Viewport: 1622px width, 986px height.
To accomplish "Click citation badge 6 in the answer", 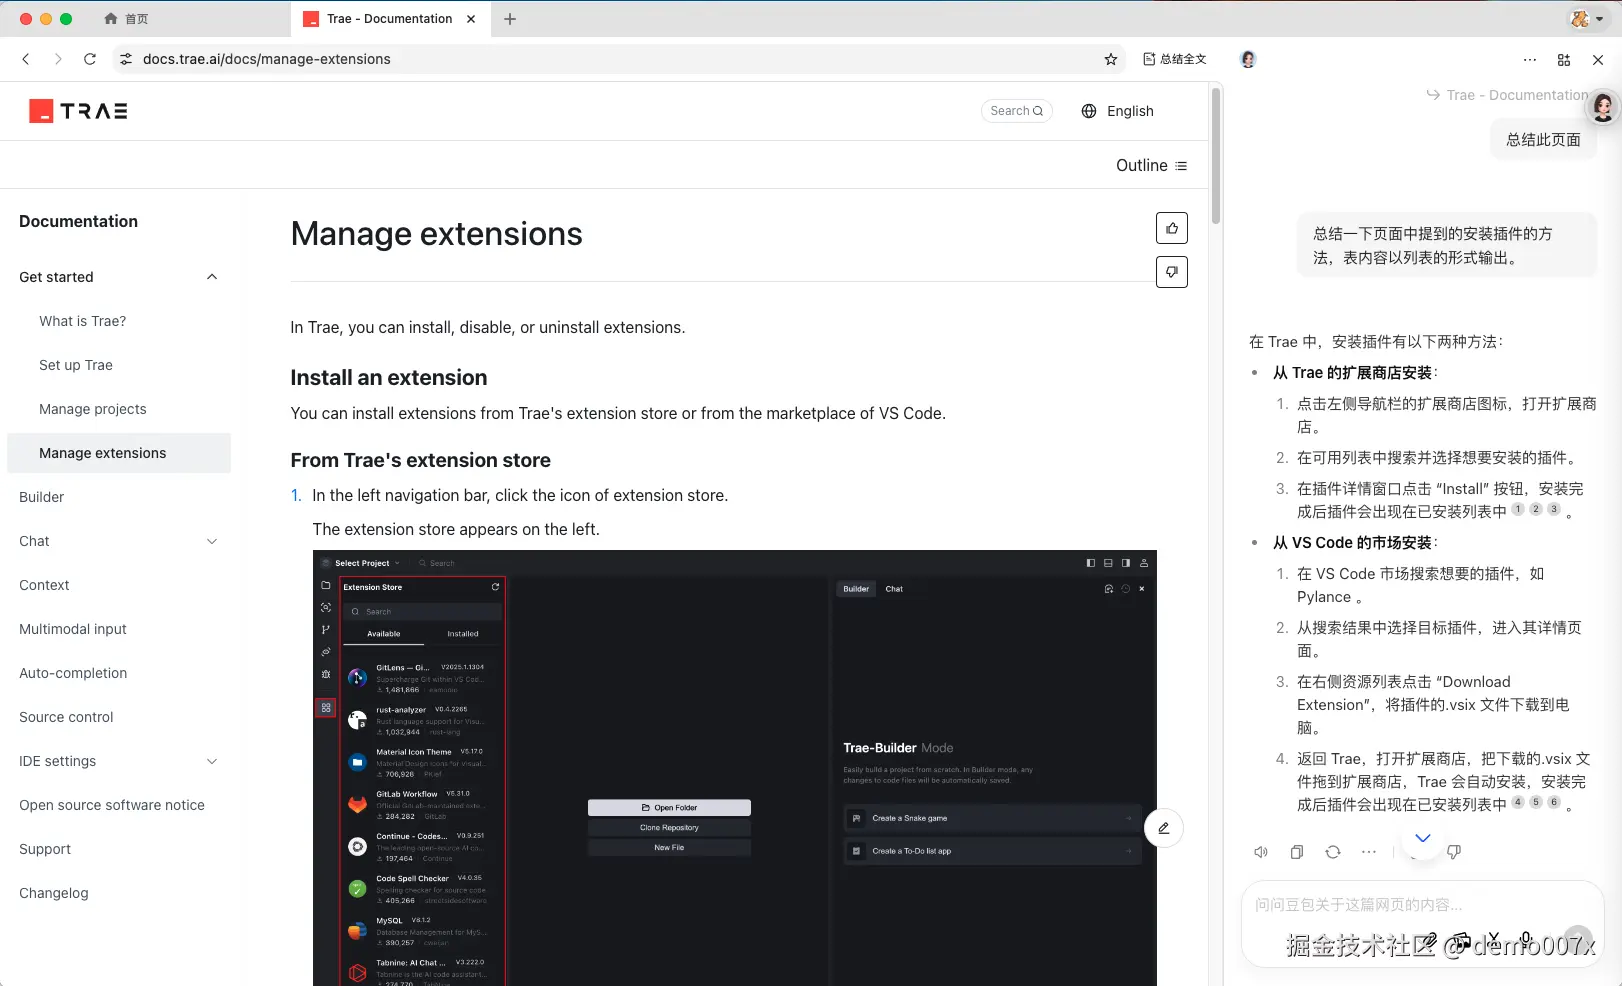I will [1554, 802].
